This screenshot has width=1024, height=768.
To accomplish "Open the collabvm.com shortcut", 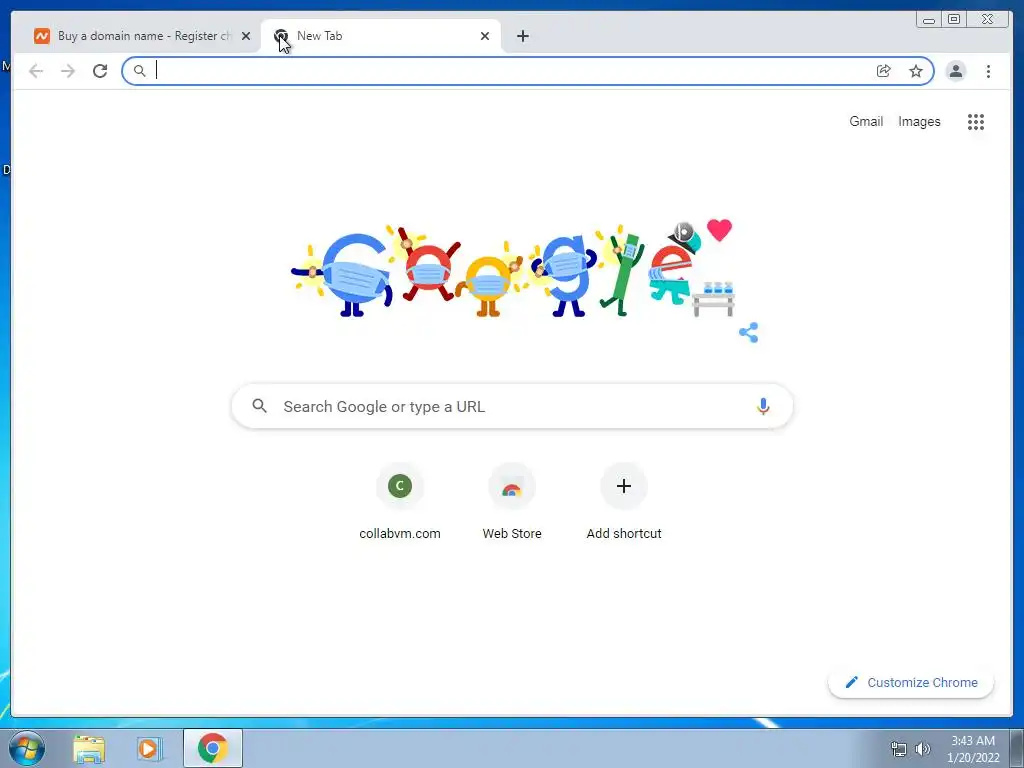I will point(400,502).
